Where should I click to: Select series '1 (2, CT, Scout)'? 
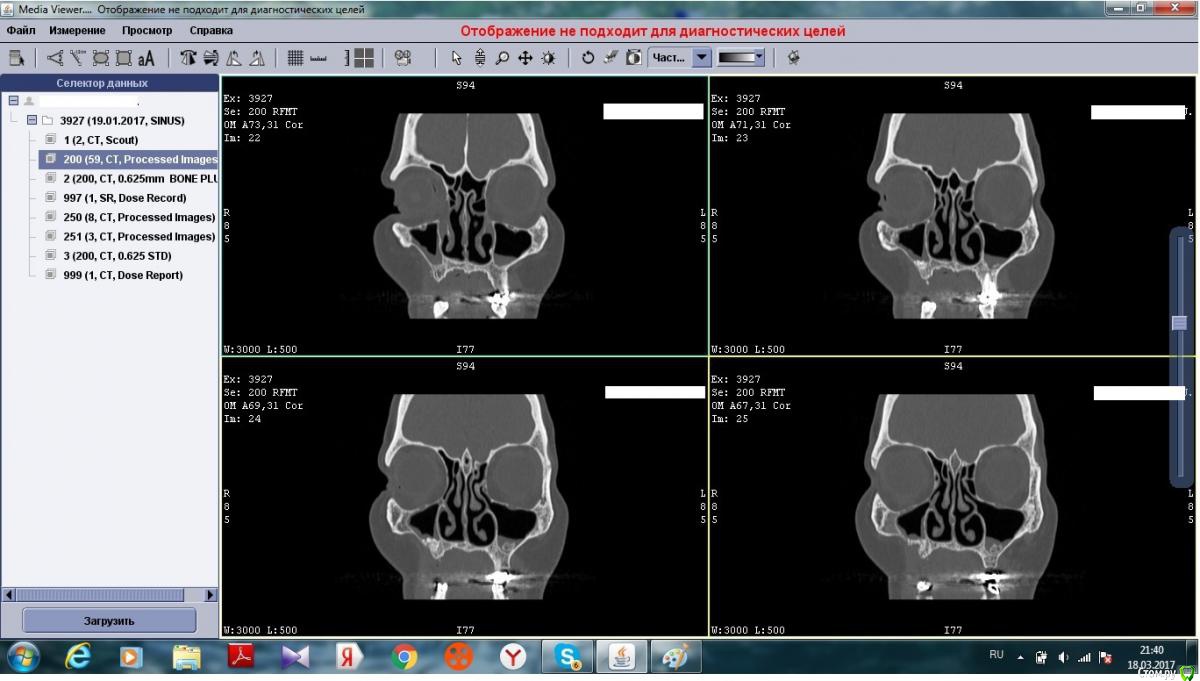click(x=100, y=140)
